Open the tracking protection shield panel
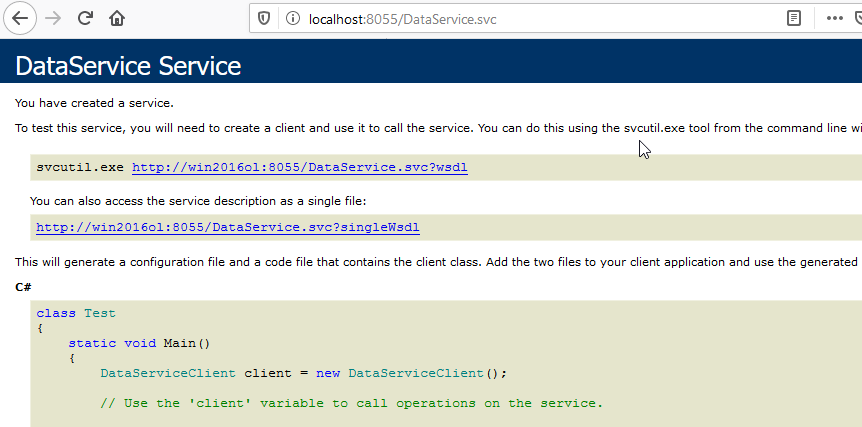 264,18
